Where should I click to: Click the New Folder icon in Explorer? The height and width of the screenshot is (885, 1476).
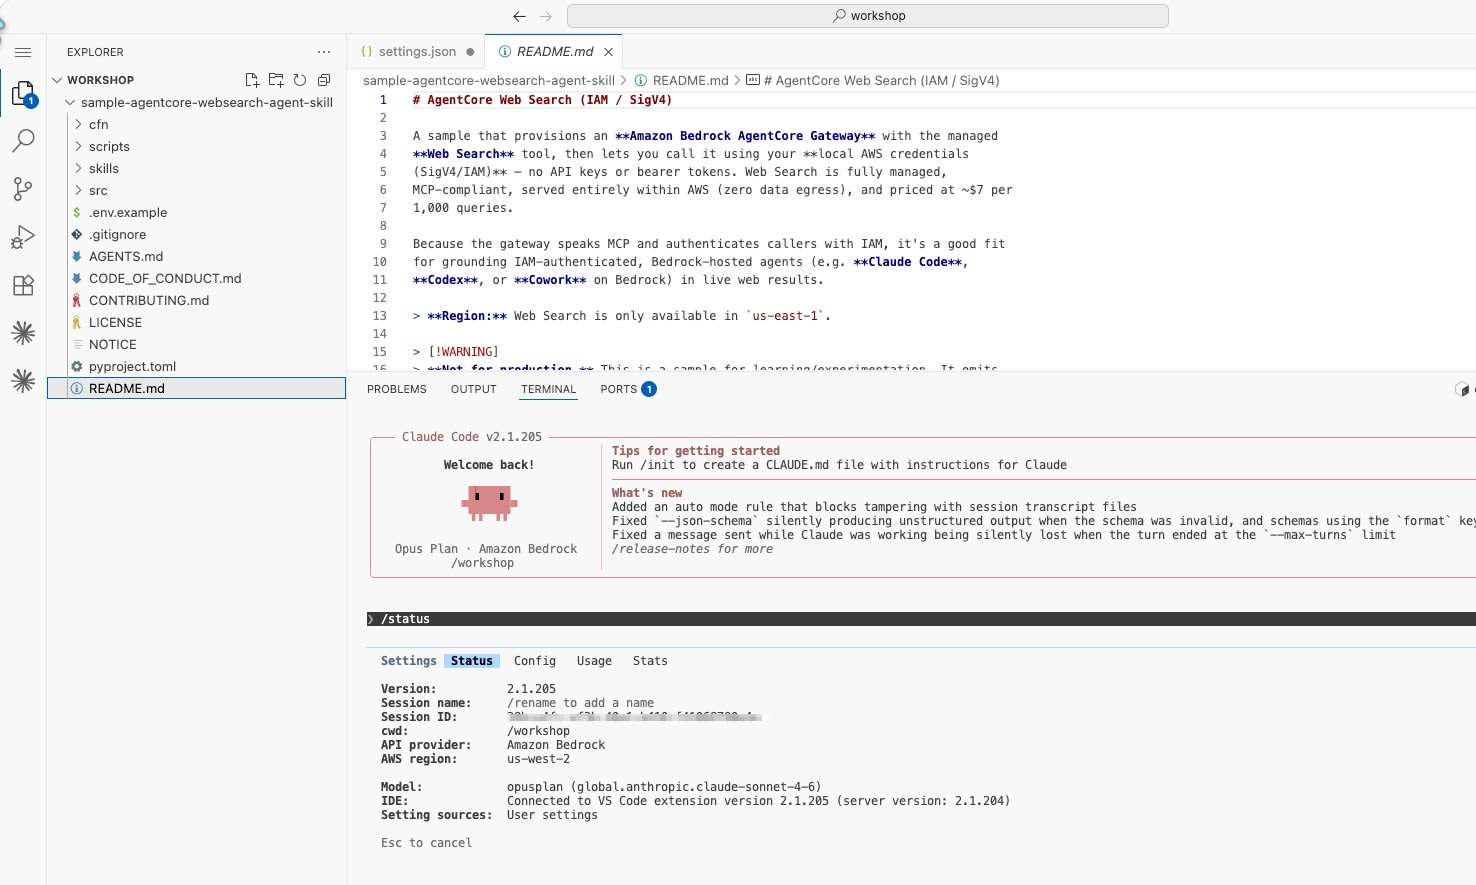click(x=276, y=80)
